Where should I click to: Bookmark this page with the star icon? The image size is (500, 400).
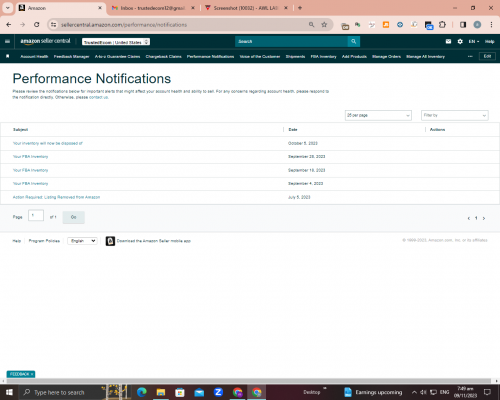tap(324, 25)
